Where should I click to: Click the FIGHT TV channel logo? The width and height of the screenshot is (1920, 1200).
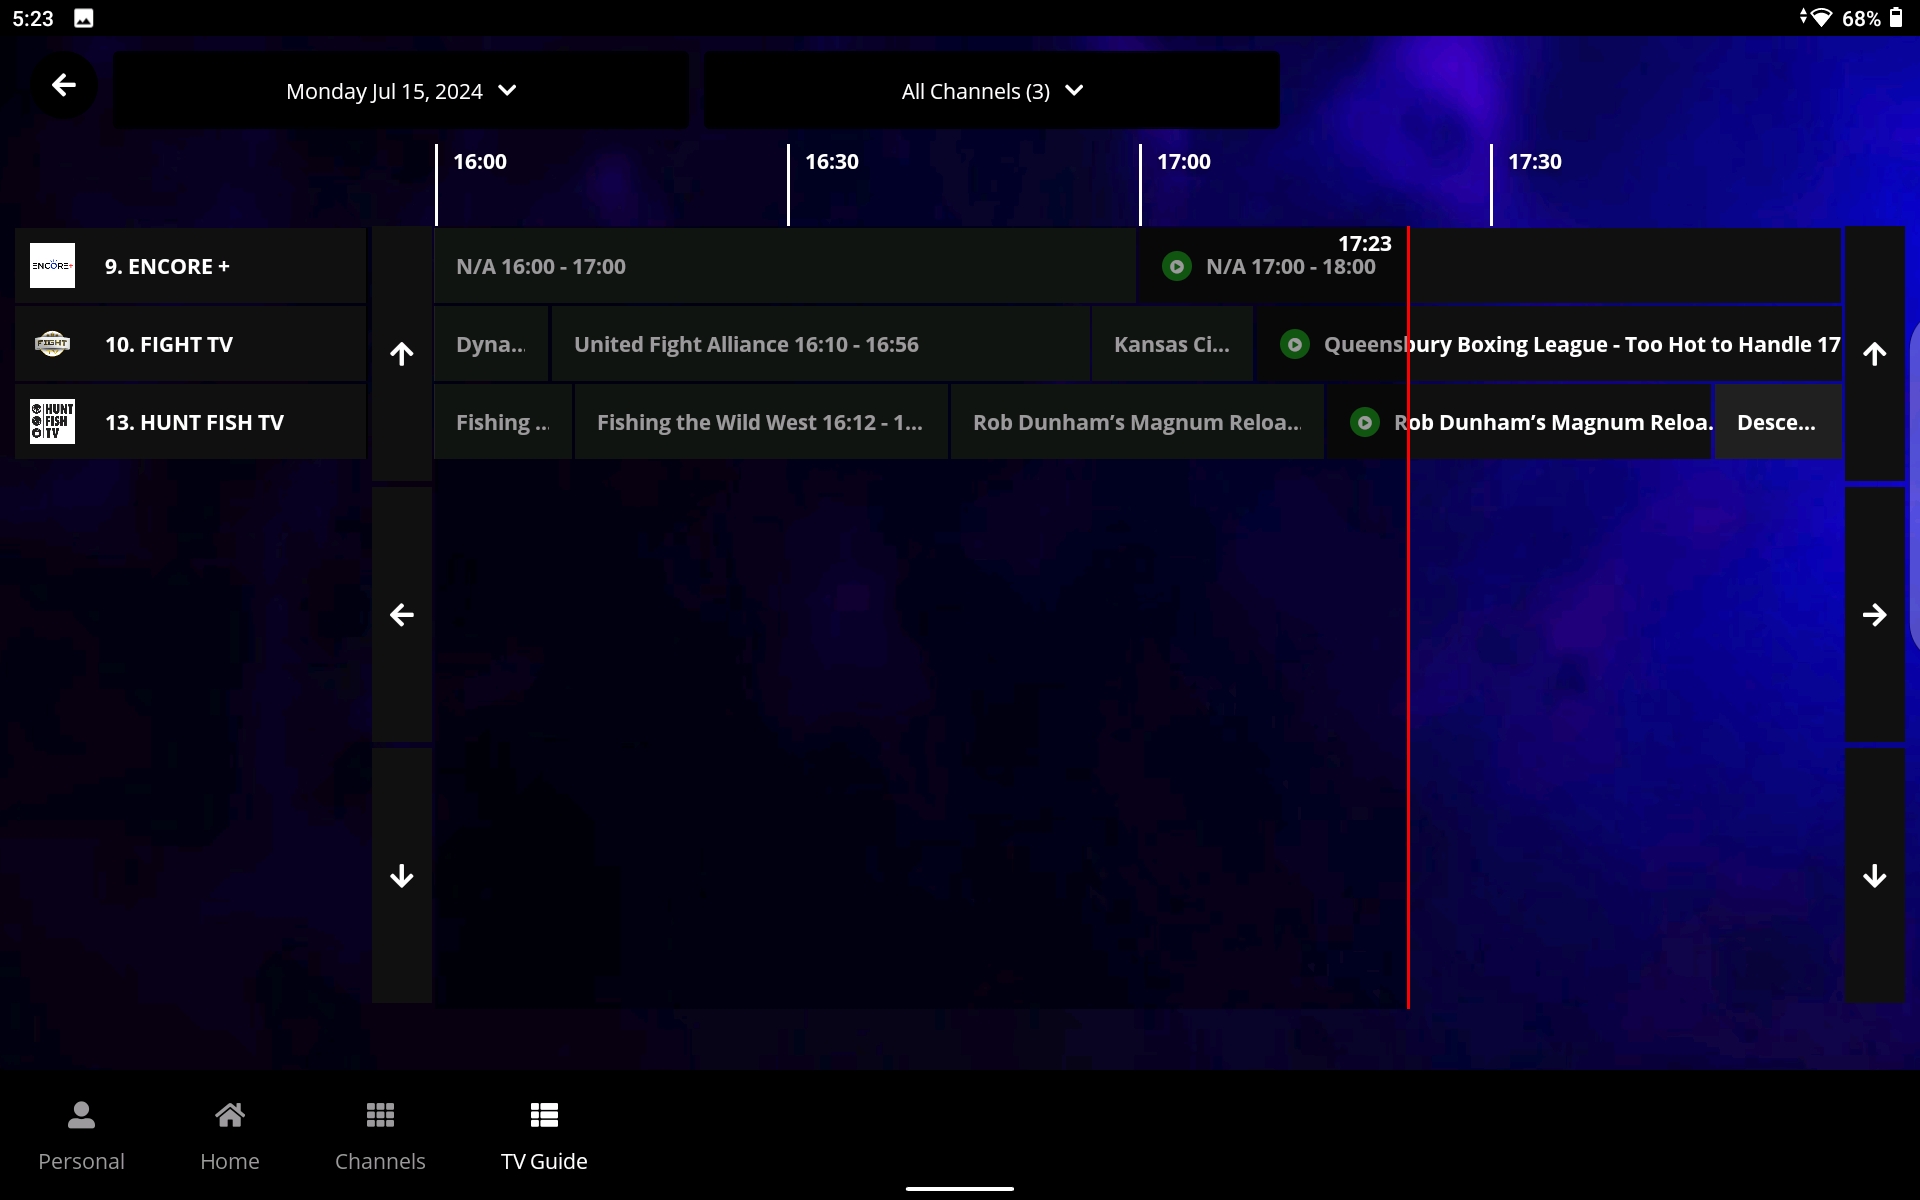pos(52,344)
